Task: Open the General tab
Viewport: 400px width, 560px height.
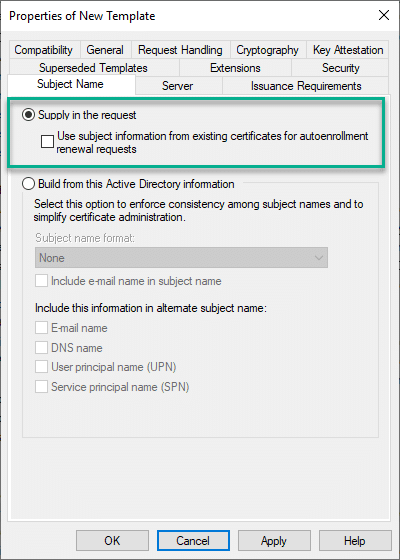Action: (105, 50)
